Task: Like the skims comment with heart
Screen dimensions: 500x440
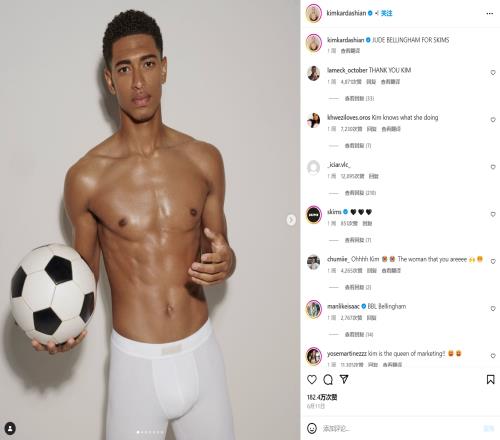Action: click(x=493, y=214)
